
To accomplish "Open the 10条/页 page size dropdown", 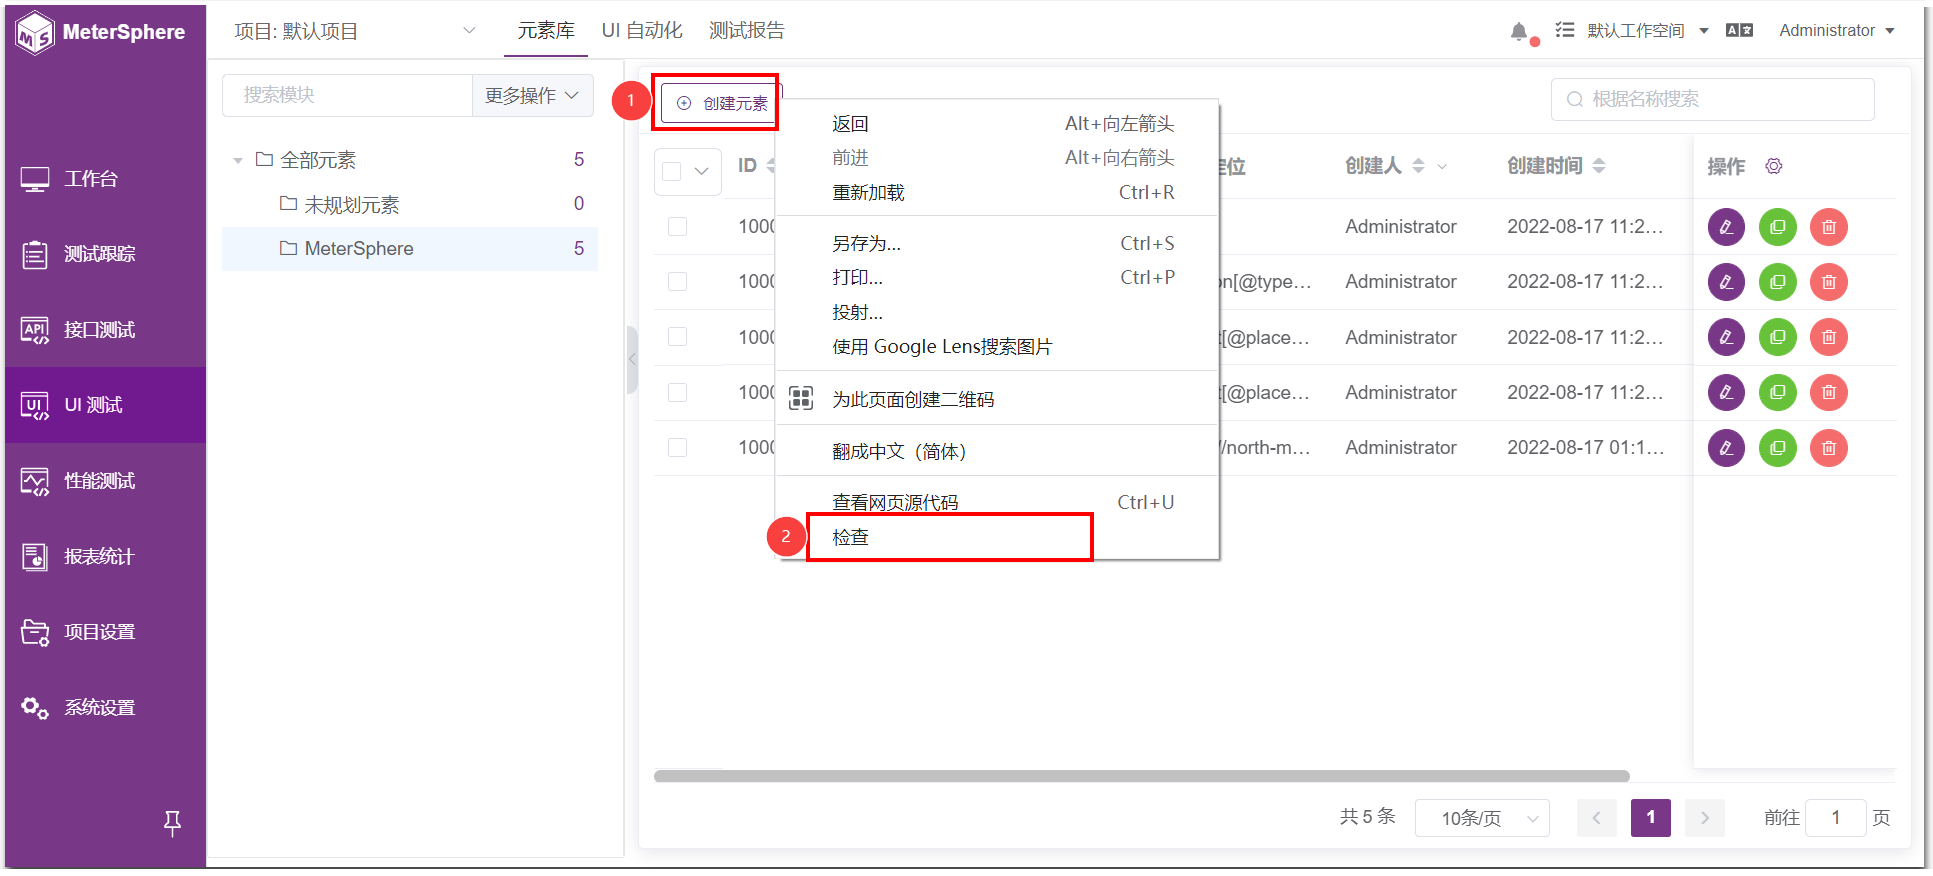I will tap(1482, 818).
